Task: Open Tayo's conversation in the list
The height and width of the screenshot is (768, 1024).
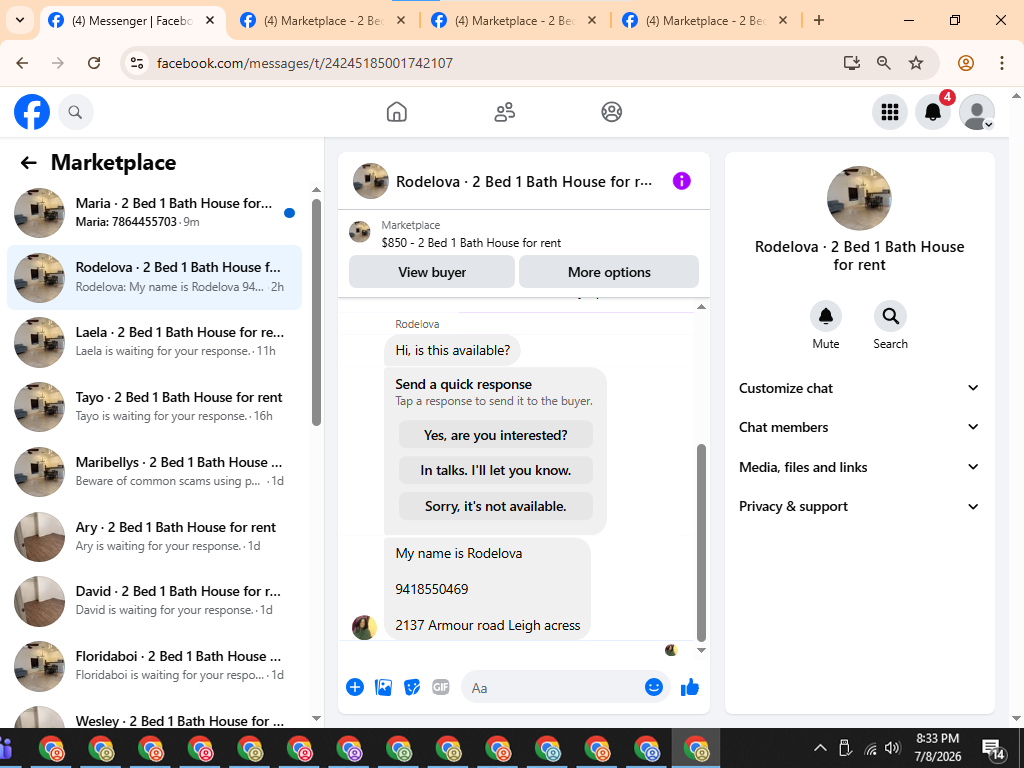Action: coord(155,406)
